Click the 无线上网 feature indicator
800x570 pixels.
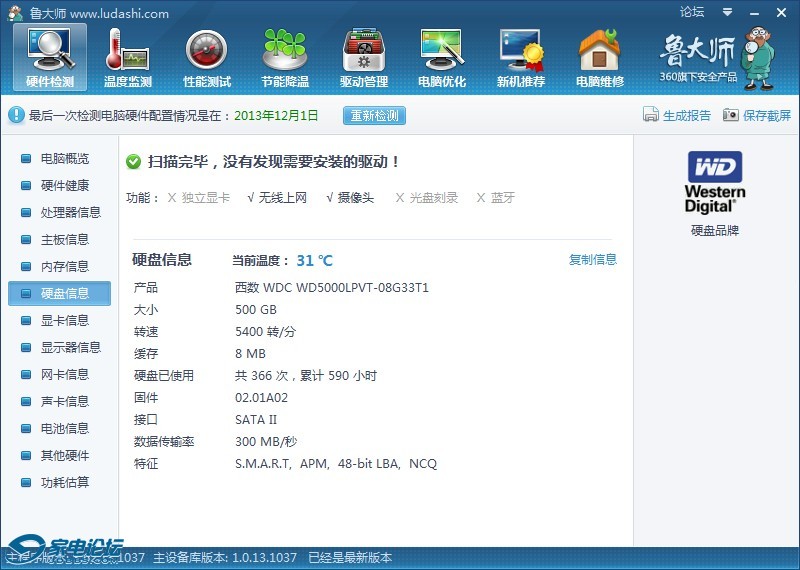277,198
